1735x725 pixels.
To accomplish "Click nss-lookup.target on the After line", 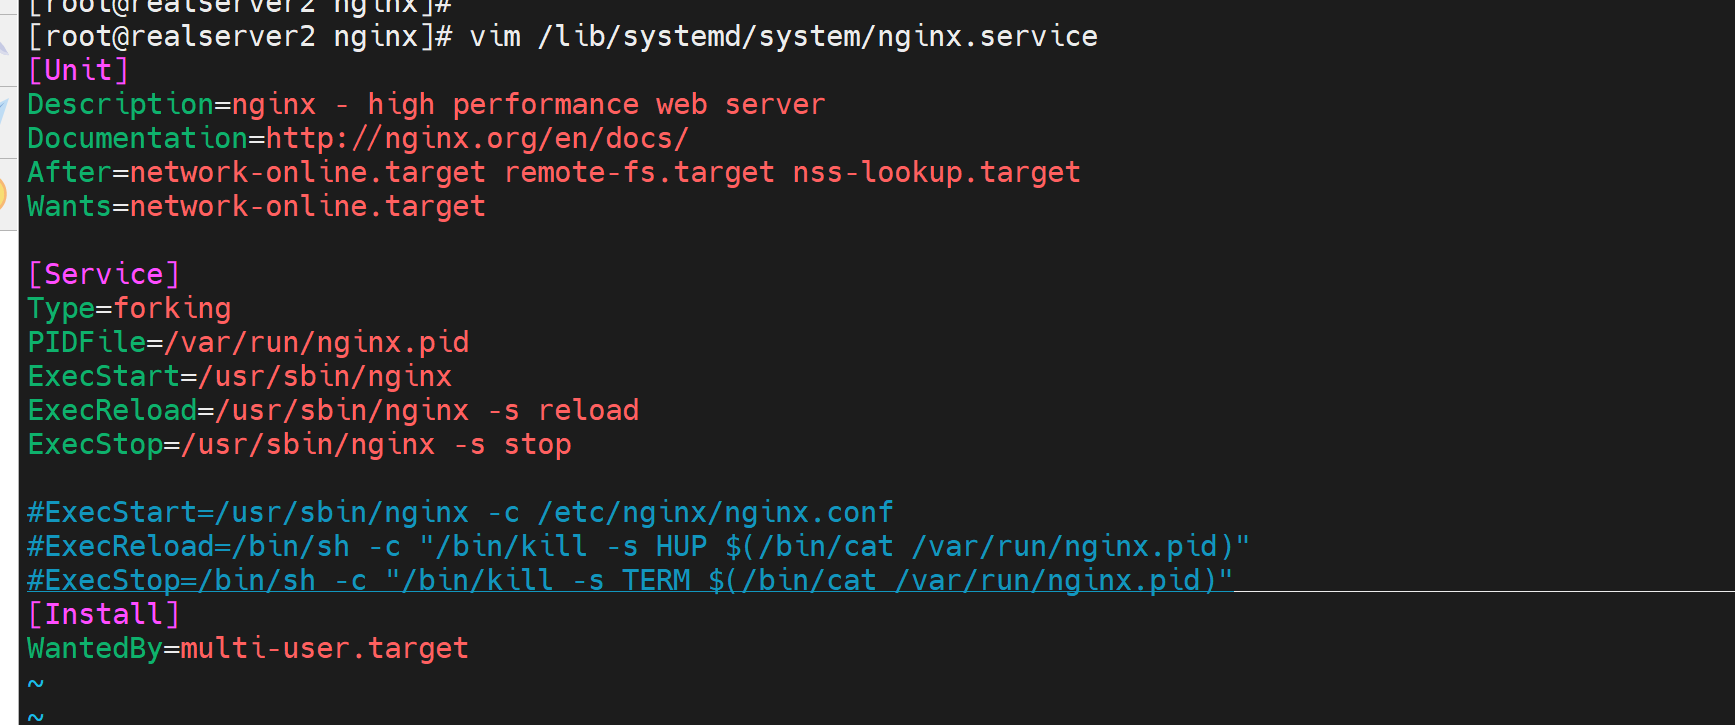I will 936,173.
